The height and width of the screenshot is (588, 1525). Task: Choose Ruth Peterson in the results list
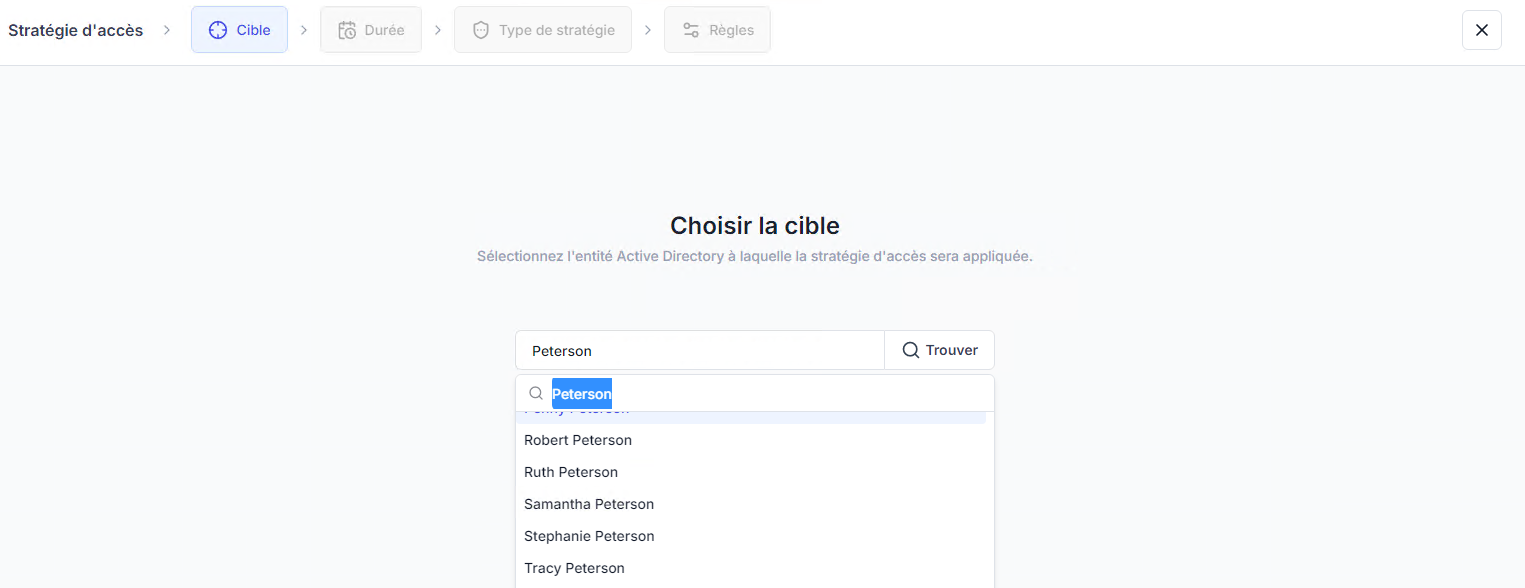pyautogui.click(x=571, y=472)
